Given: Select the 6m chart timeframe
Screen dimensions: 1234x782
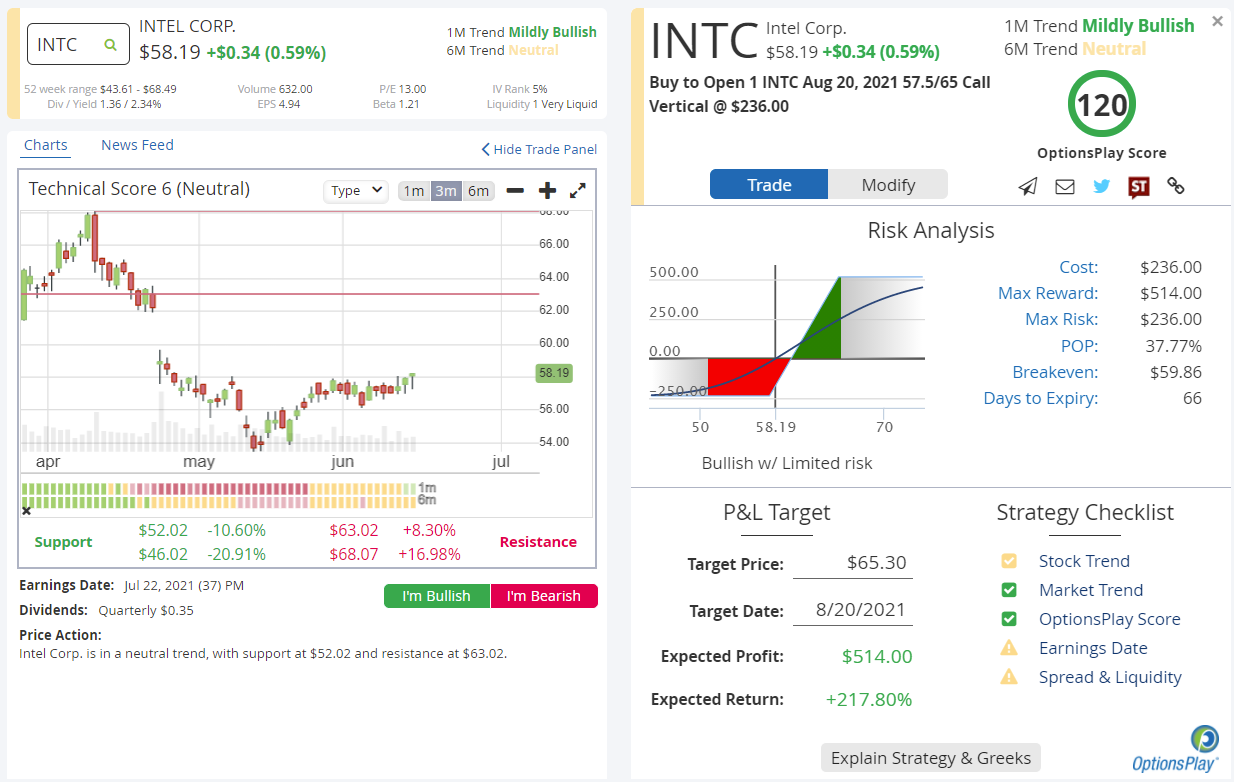Looking at the screenshot, I should click(479, 190).
